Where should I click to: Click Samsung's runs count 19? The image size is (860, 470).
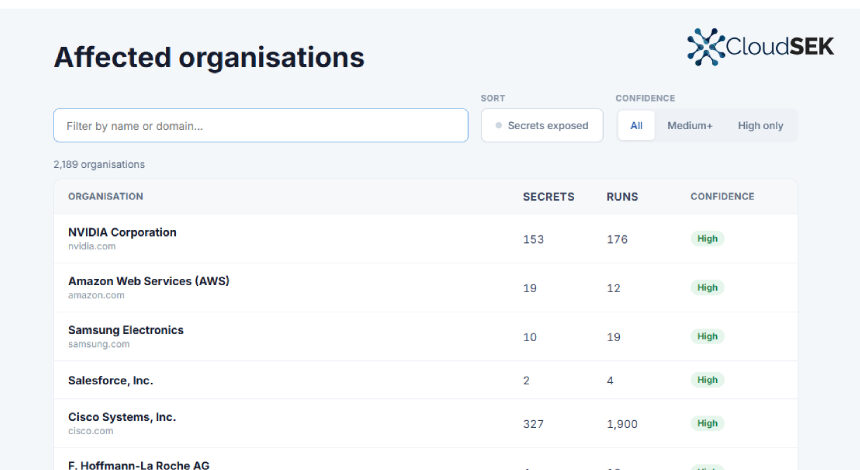pyautogui.click(x=614, y=337)
